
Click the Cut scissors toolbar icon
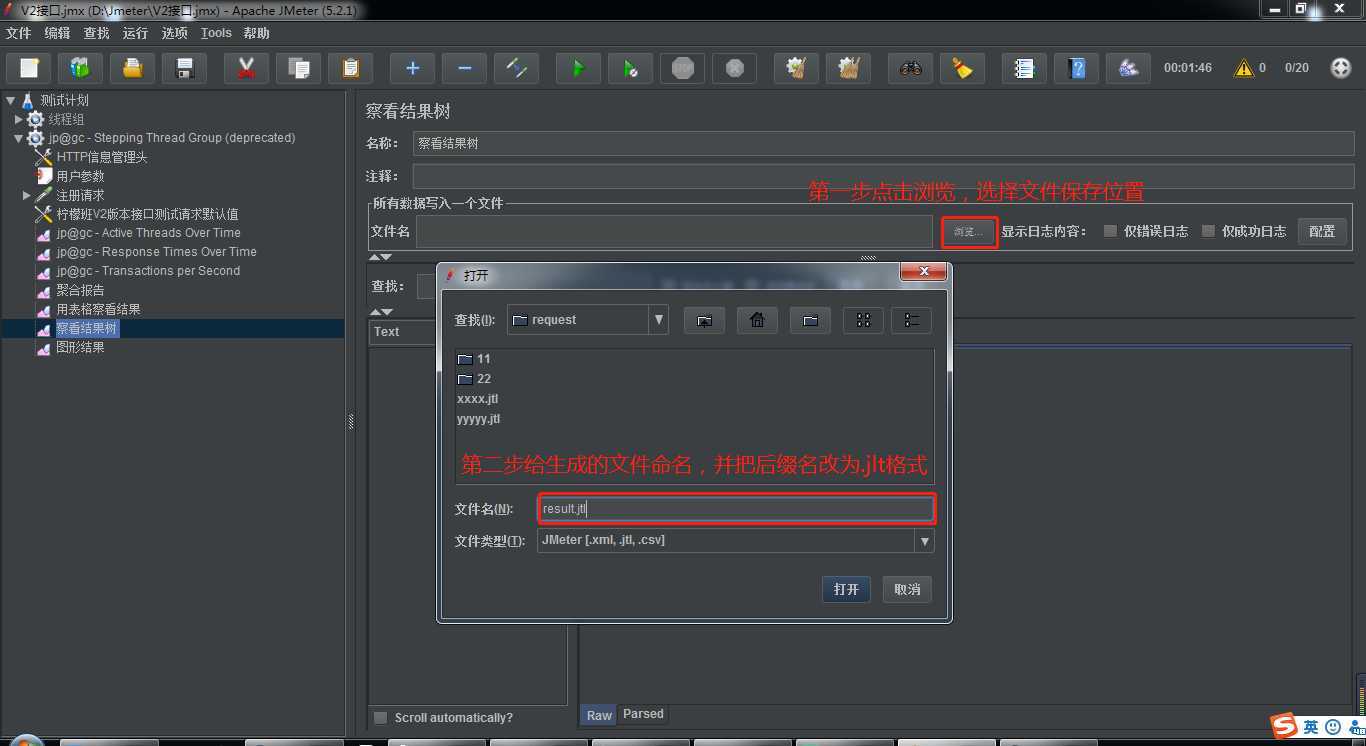[x=245, y=68]
